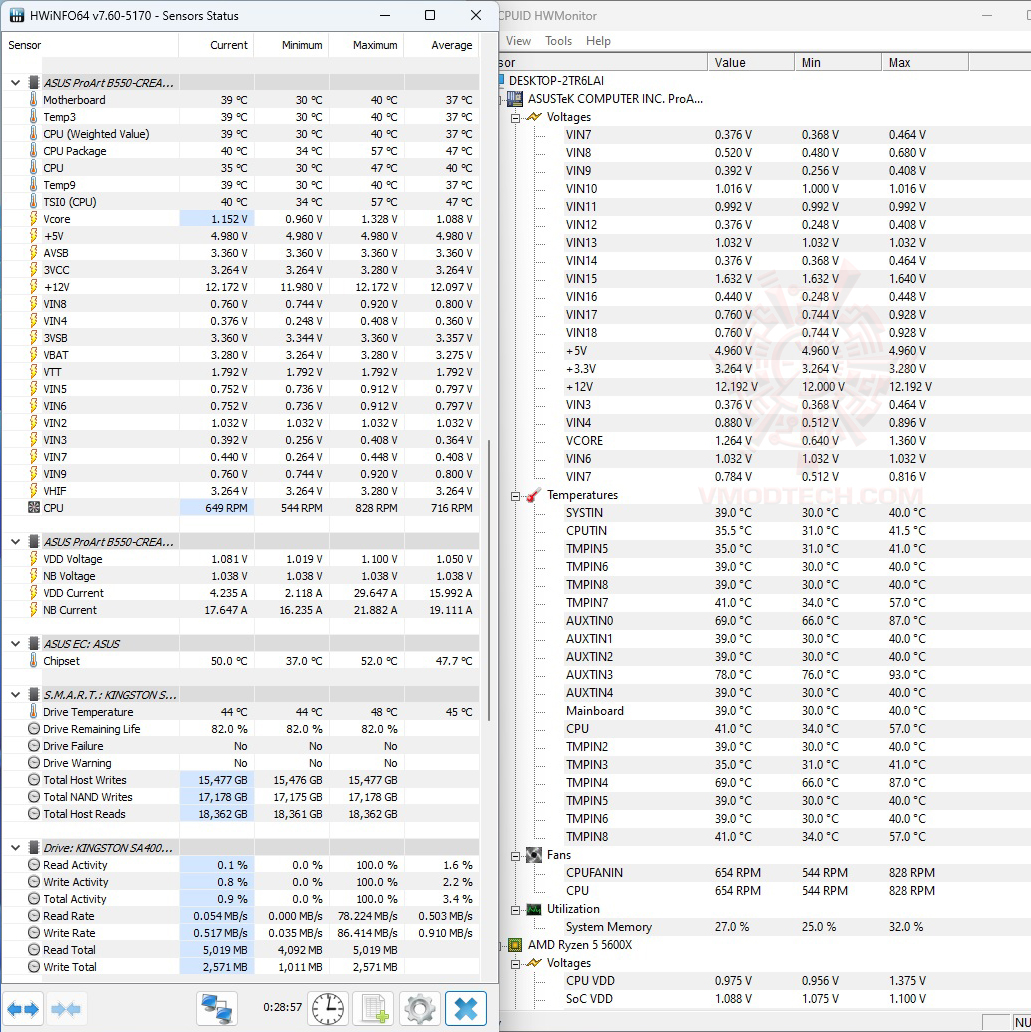Image resolution: width=1031 pixels, height=1032 pixels.
Task: Open HWiNFO sensor settings gear icon
Action: click(x=419, y=1008)
